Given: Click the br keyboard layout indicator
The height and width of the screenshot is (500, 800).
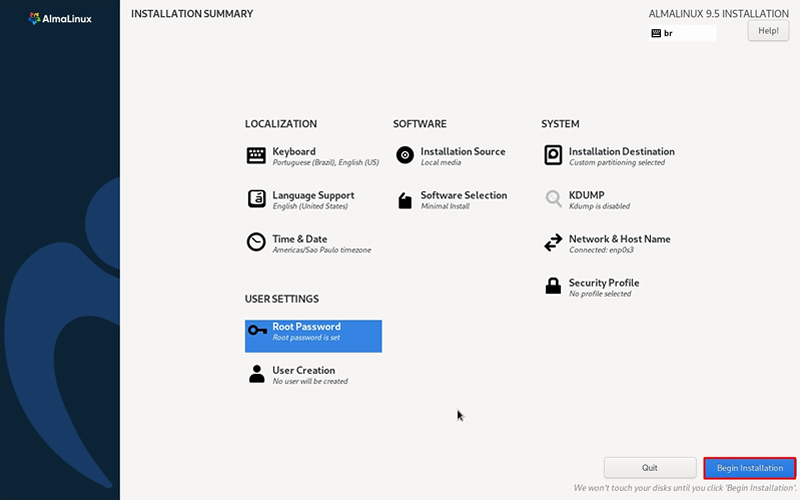Looking at the screenshot, I should 683,33.
